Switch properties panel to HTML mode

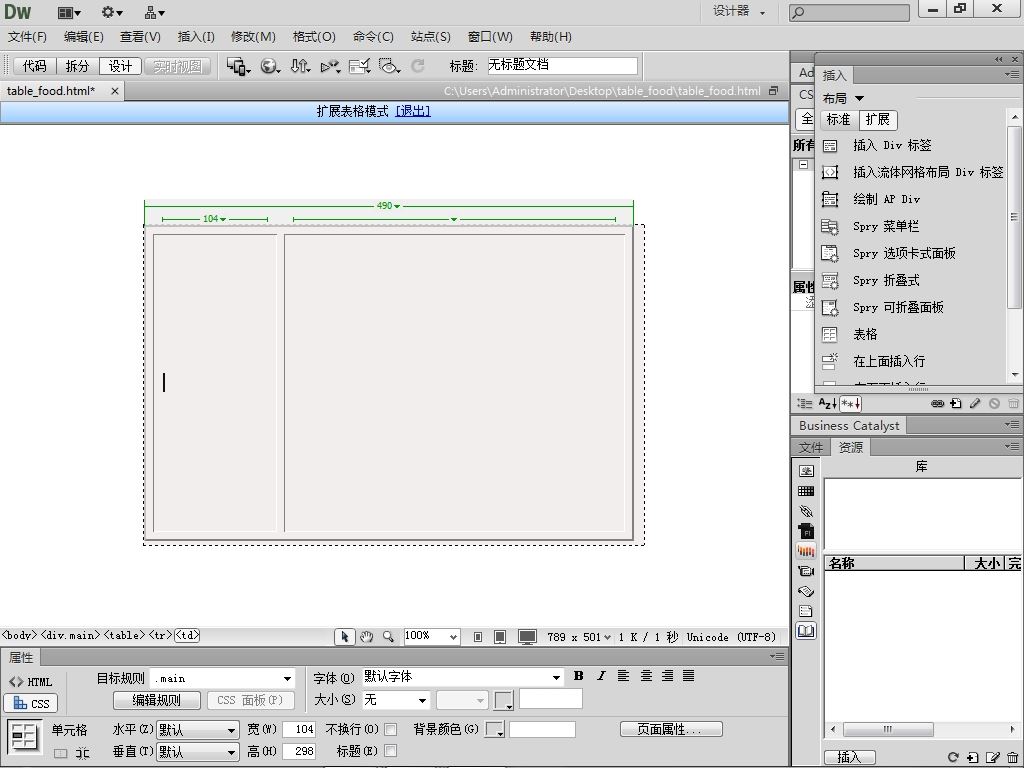tap(31, 682)
